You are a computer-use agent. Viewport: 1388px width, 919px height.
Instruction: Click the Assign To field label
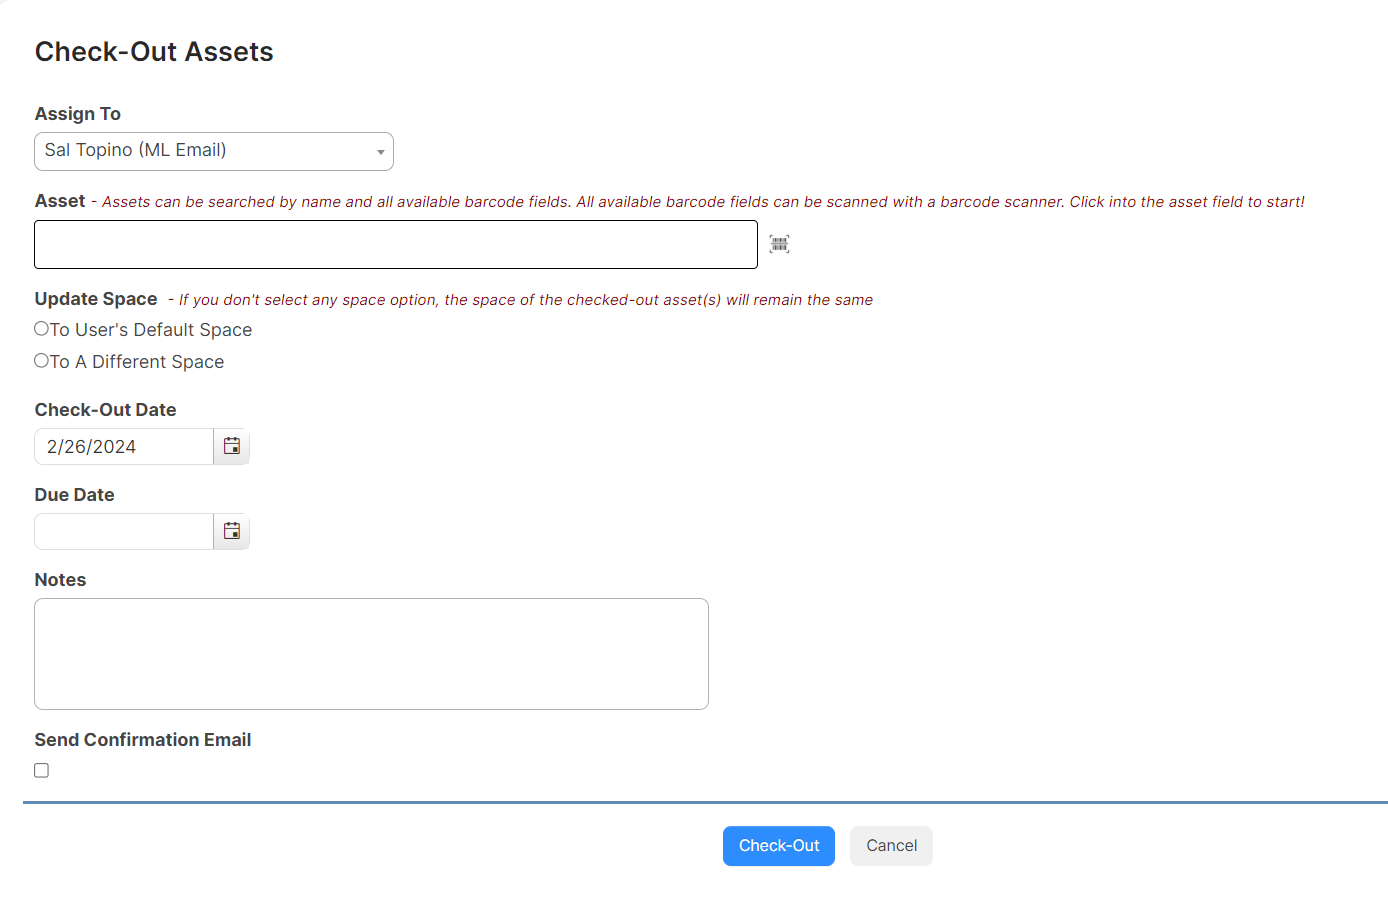78,114
